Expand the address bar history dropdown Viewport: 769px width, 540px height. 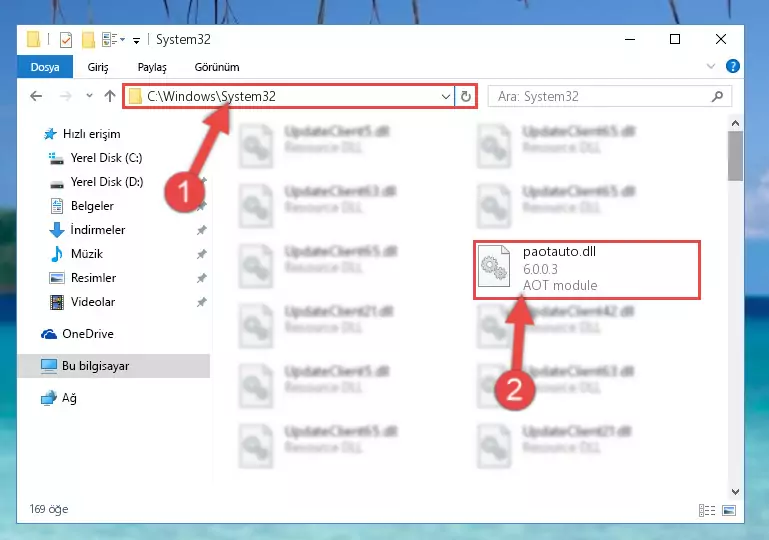pos(445,97)
